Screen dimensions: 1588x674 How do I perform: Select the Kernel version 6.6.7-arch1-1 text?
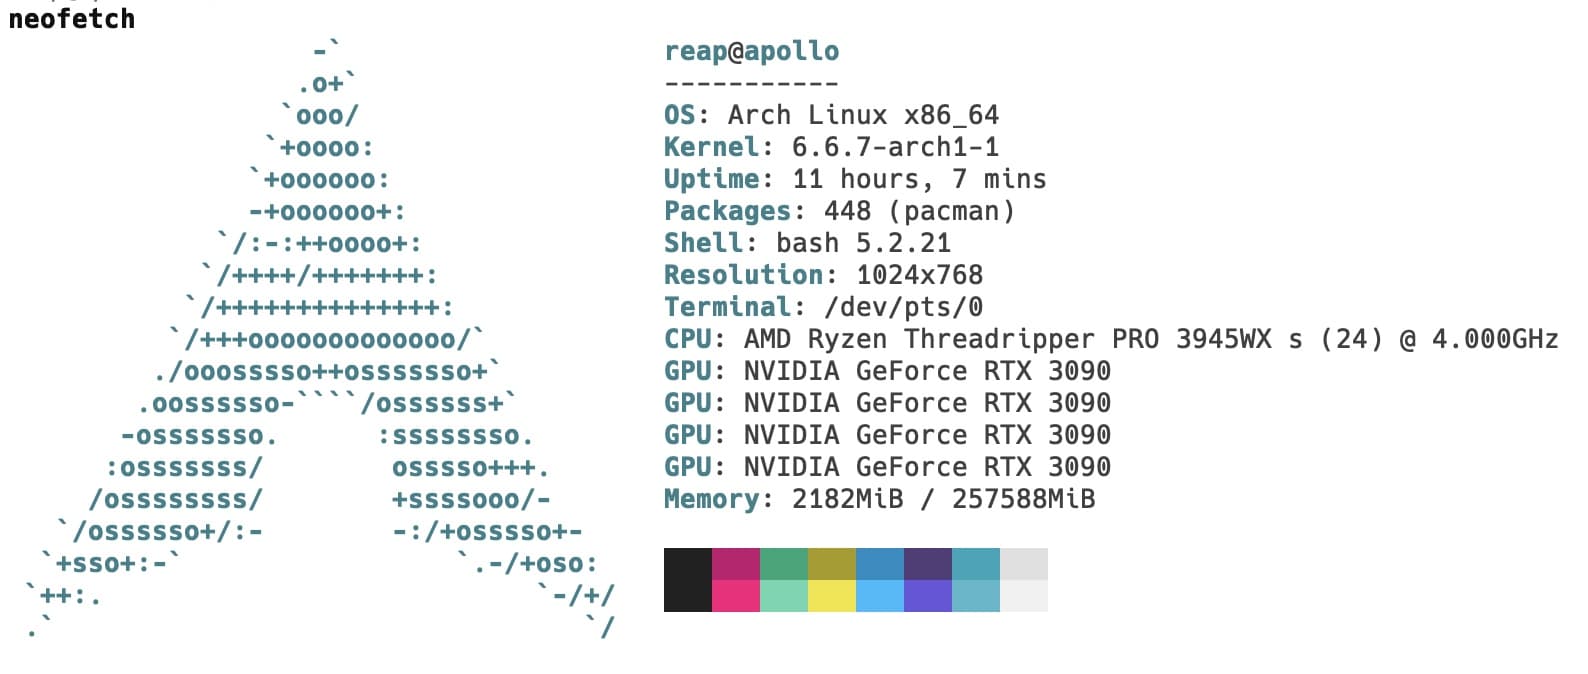point(895,147)
